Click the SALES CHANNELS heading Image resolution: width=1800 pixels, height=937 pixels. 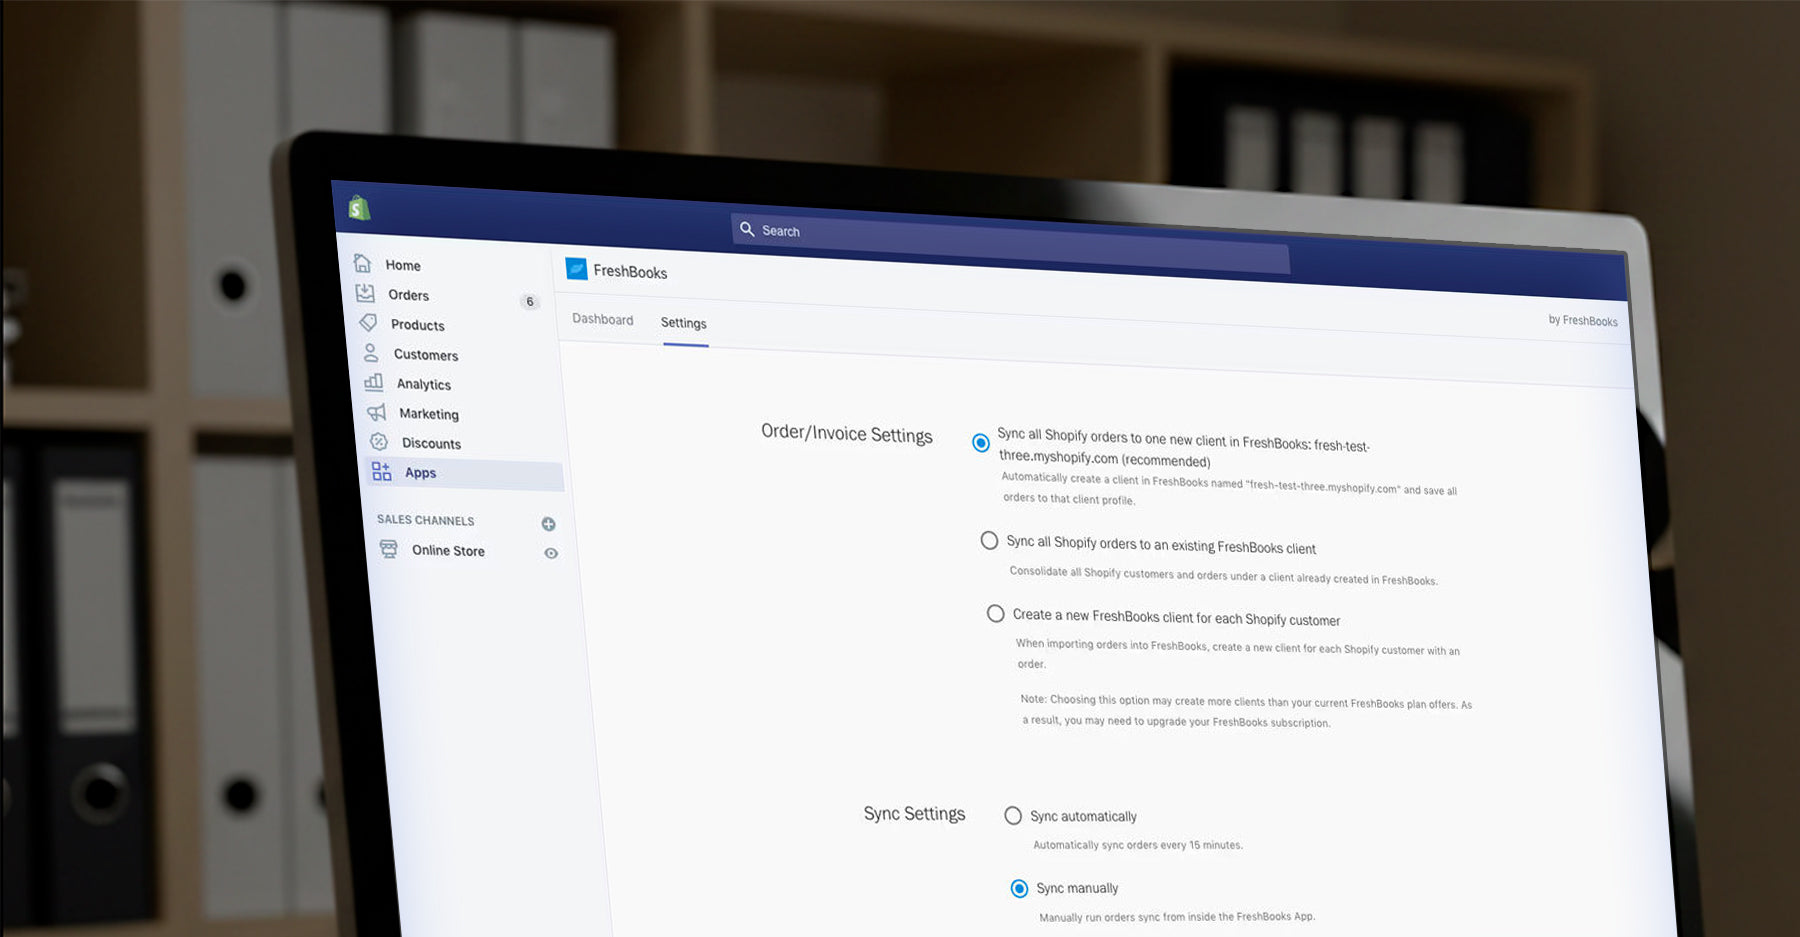[x=425, y=520]
